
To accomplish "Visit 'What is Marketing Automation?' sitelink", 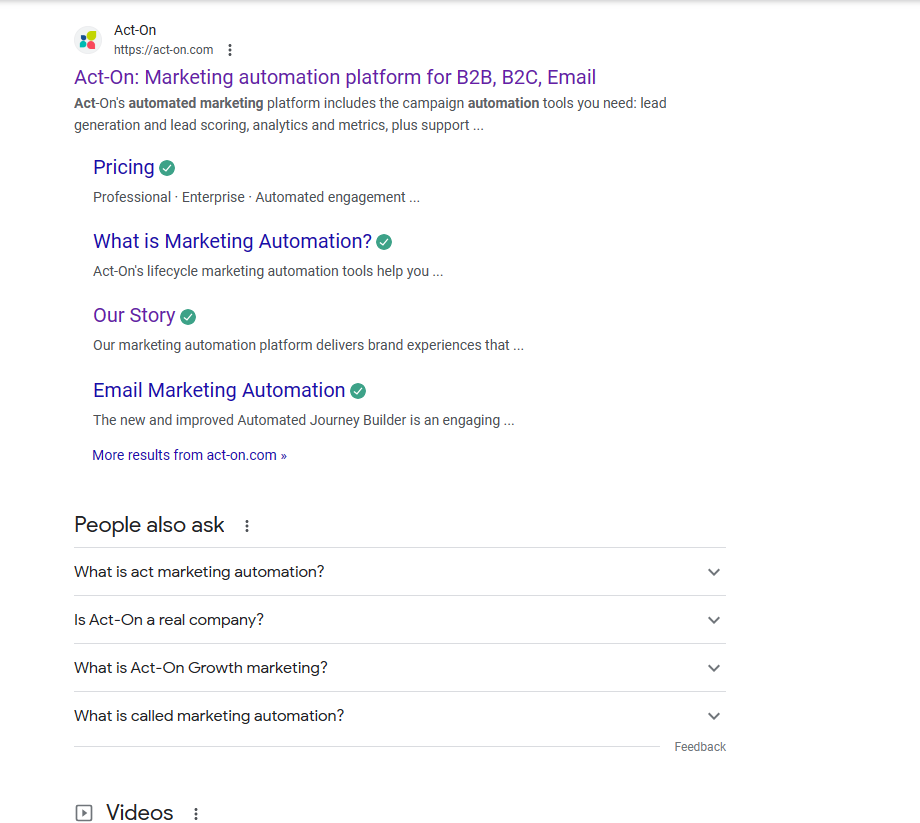I will [232, 241].
